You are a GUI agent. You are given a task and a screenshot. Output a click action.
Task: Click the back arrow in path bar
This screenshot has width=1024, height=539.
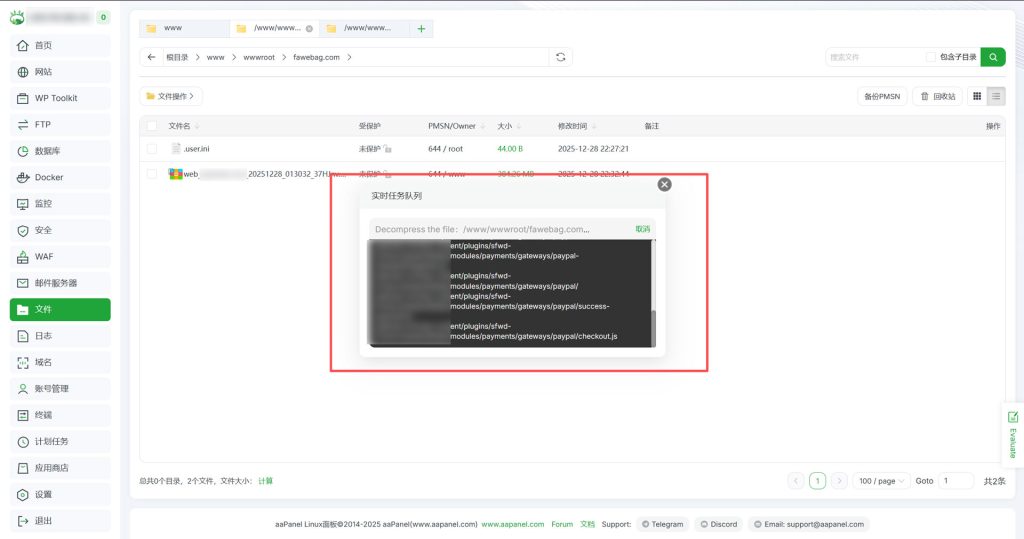[151, 57]
